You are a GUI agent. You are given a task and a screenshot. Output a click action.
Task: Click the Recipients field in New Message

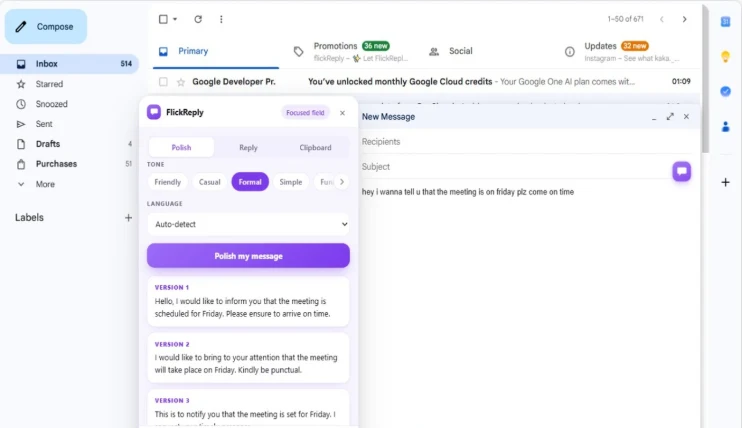pyautogui.click(x=526, y=142)
